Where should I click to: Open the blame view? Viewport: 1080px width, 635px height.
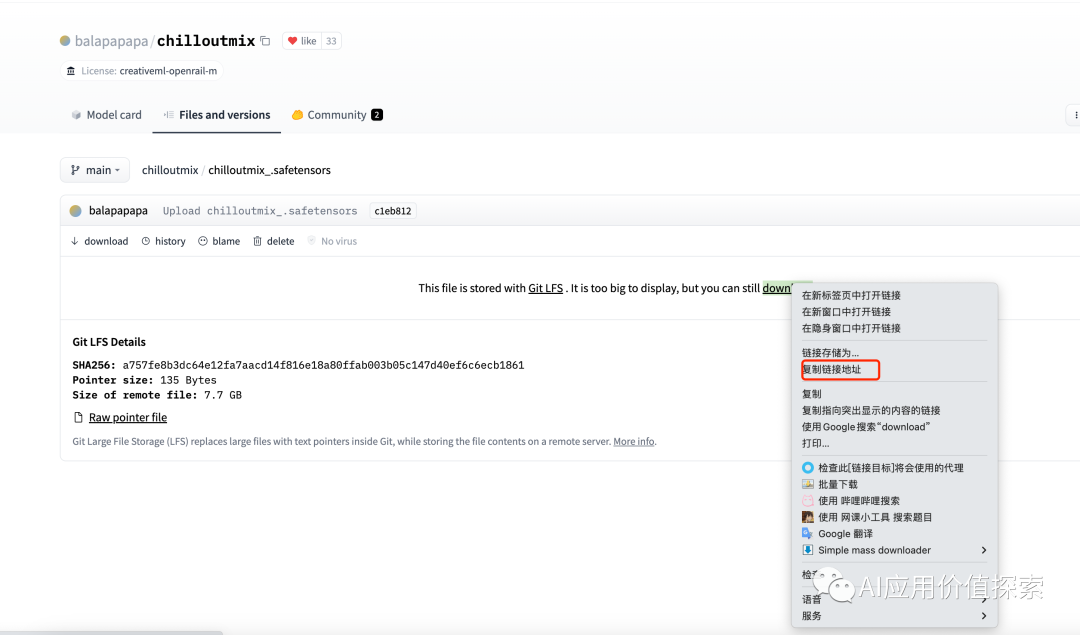[219, 241]
